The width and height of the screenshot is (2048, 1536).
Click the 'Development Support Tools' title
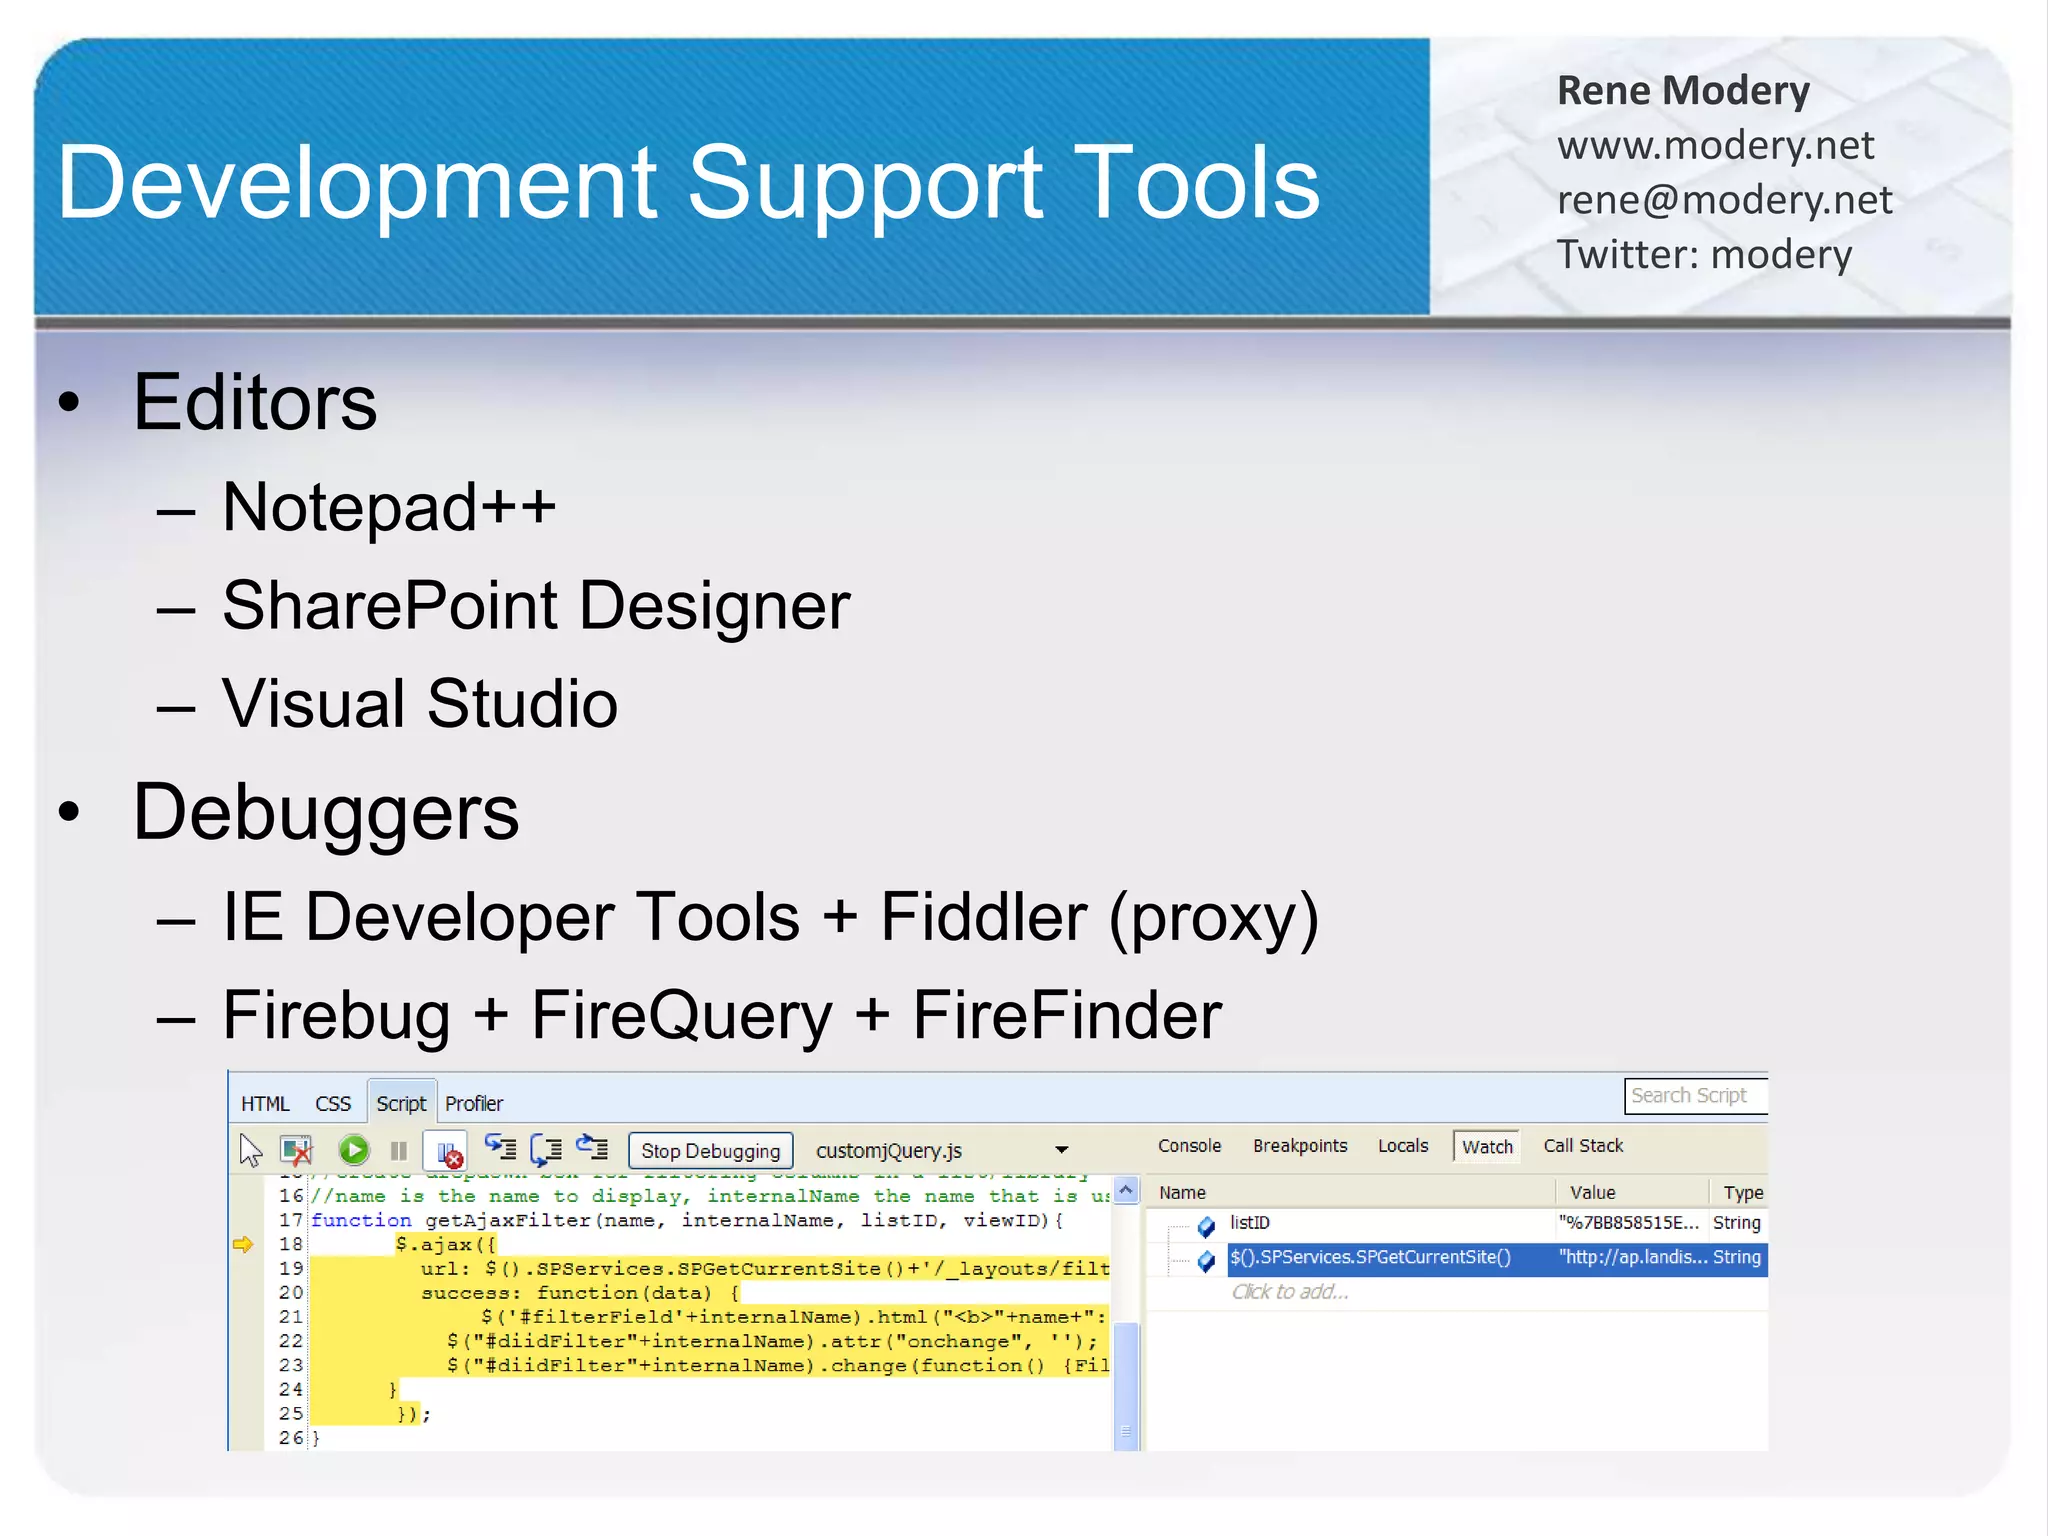click(x=689, y=183)
